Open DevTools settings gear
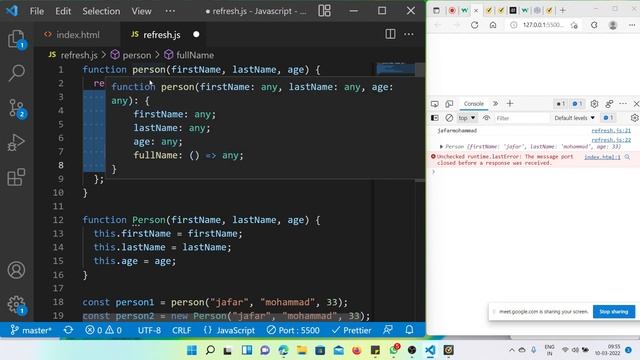The image size is (640, 360). [594, 104]
